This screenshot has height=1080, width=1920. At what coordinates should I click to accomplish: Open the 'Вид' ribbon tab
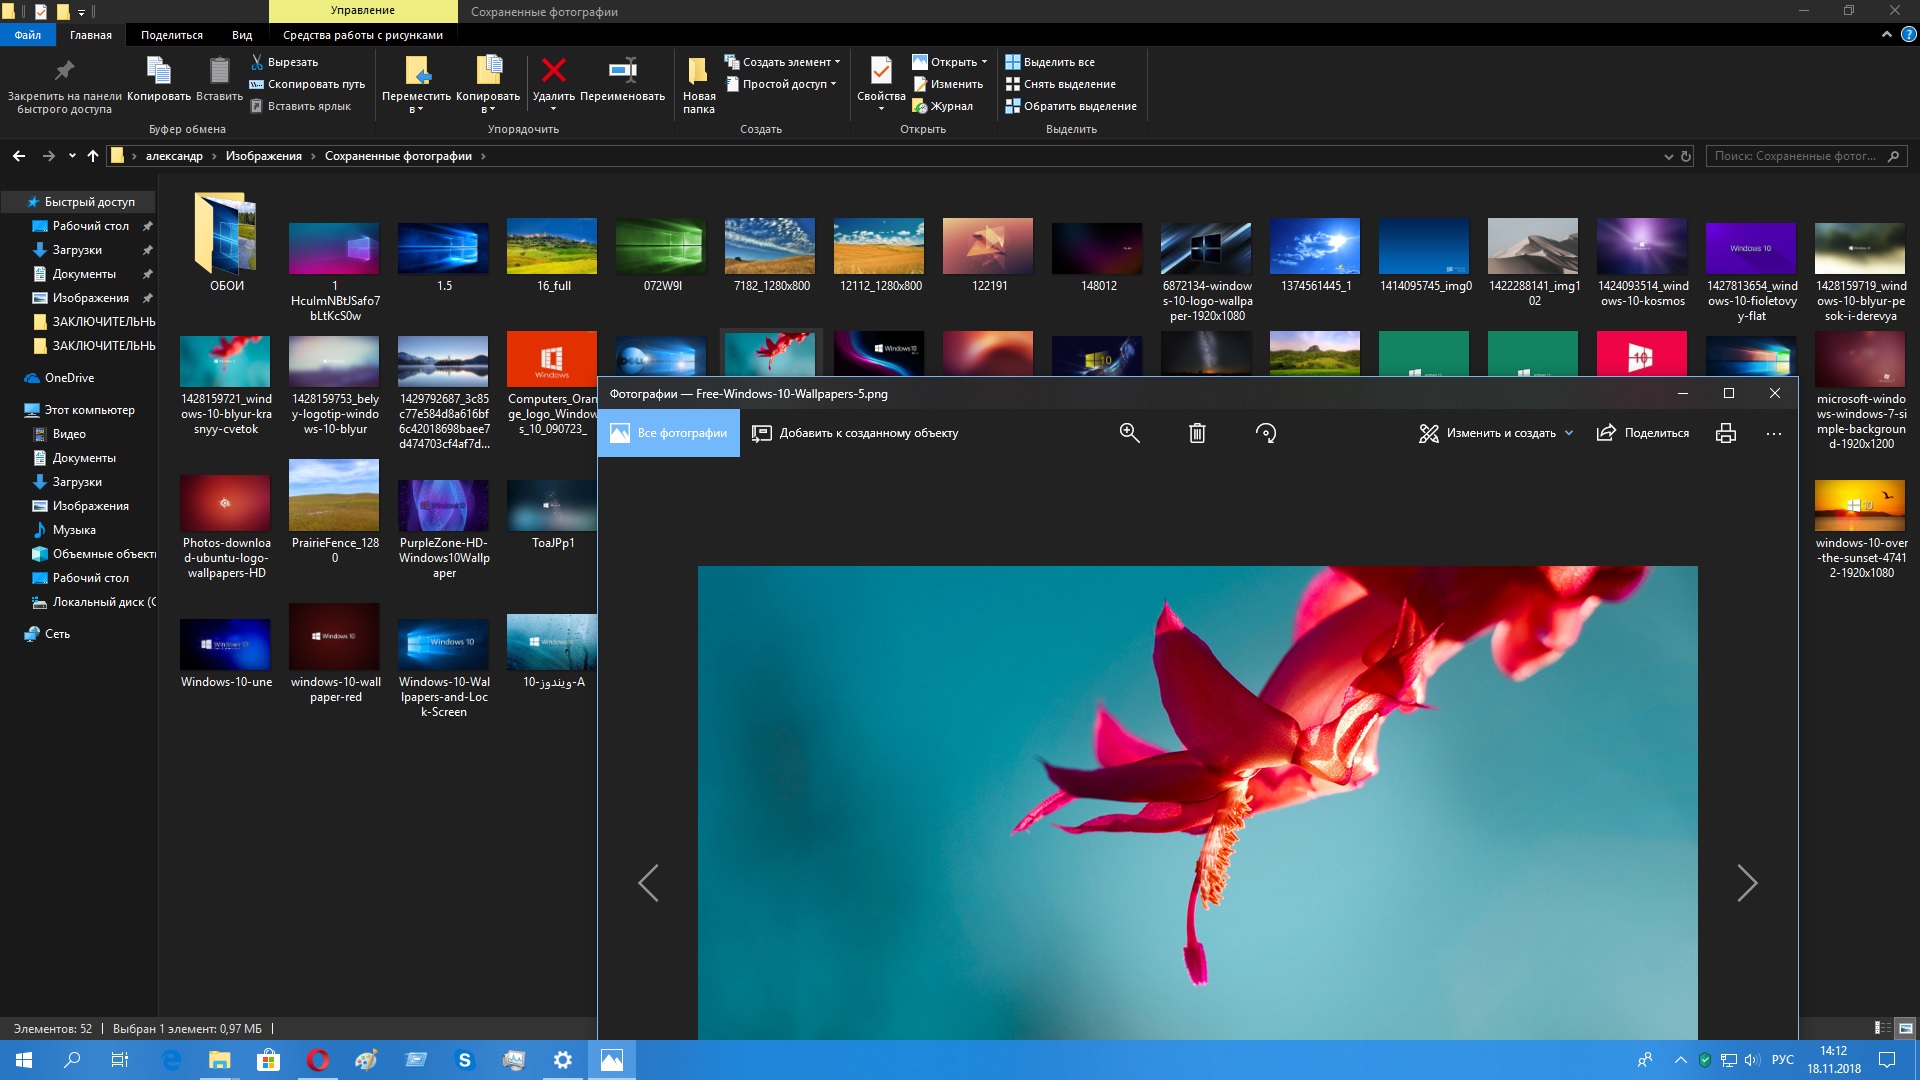(242, 35)
